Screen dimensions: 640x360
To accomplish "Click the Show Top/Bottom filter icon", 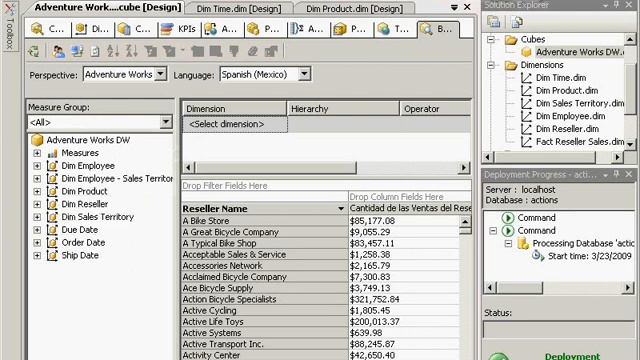I will point(169,51).
